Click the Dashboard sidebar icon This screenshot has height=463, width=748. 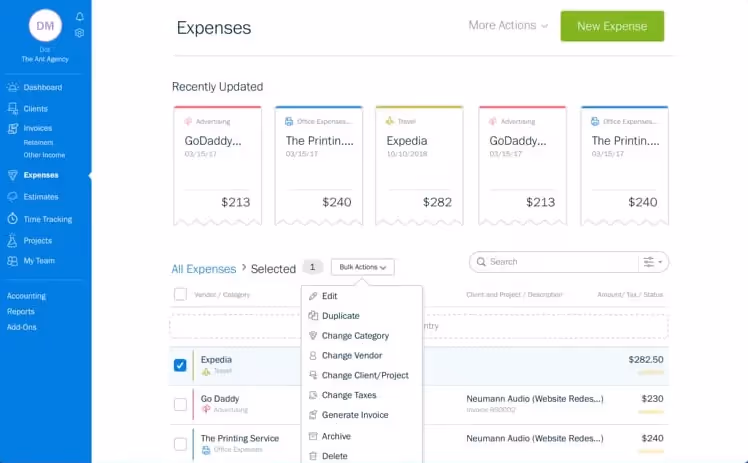[x=12, y=87]
